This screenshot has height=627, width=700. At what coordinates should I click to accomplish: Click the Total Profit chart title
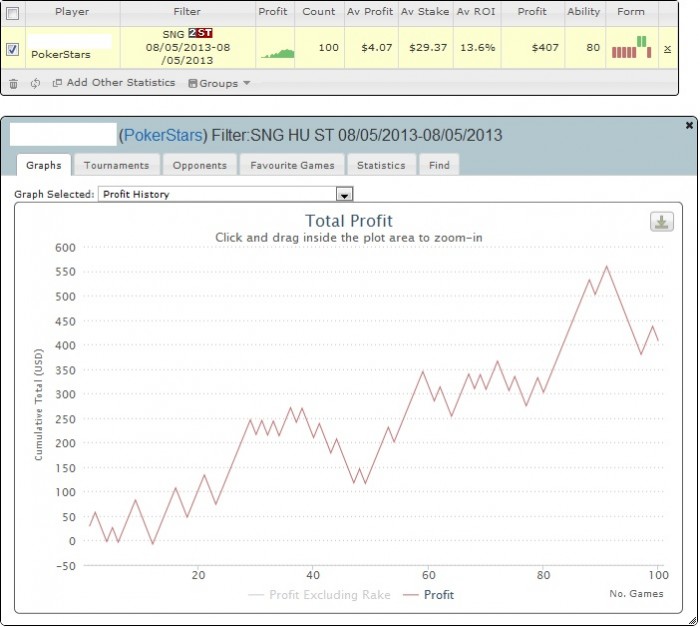point(349,221)
